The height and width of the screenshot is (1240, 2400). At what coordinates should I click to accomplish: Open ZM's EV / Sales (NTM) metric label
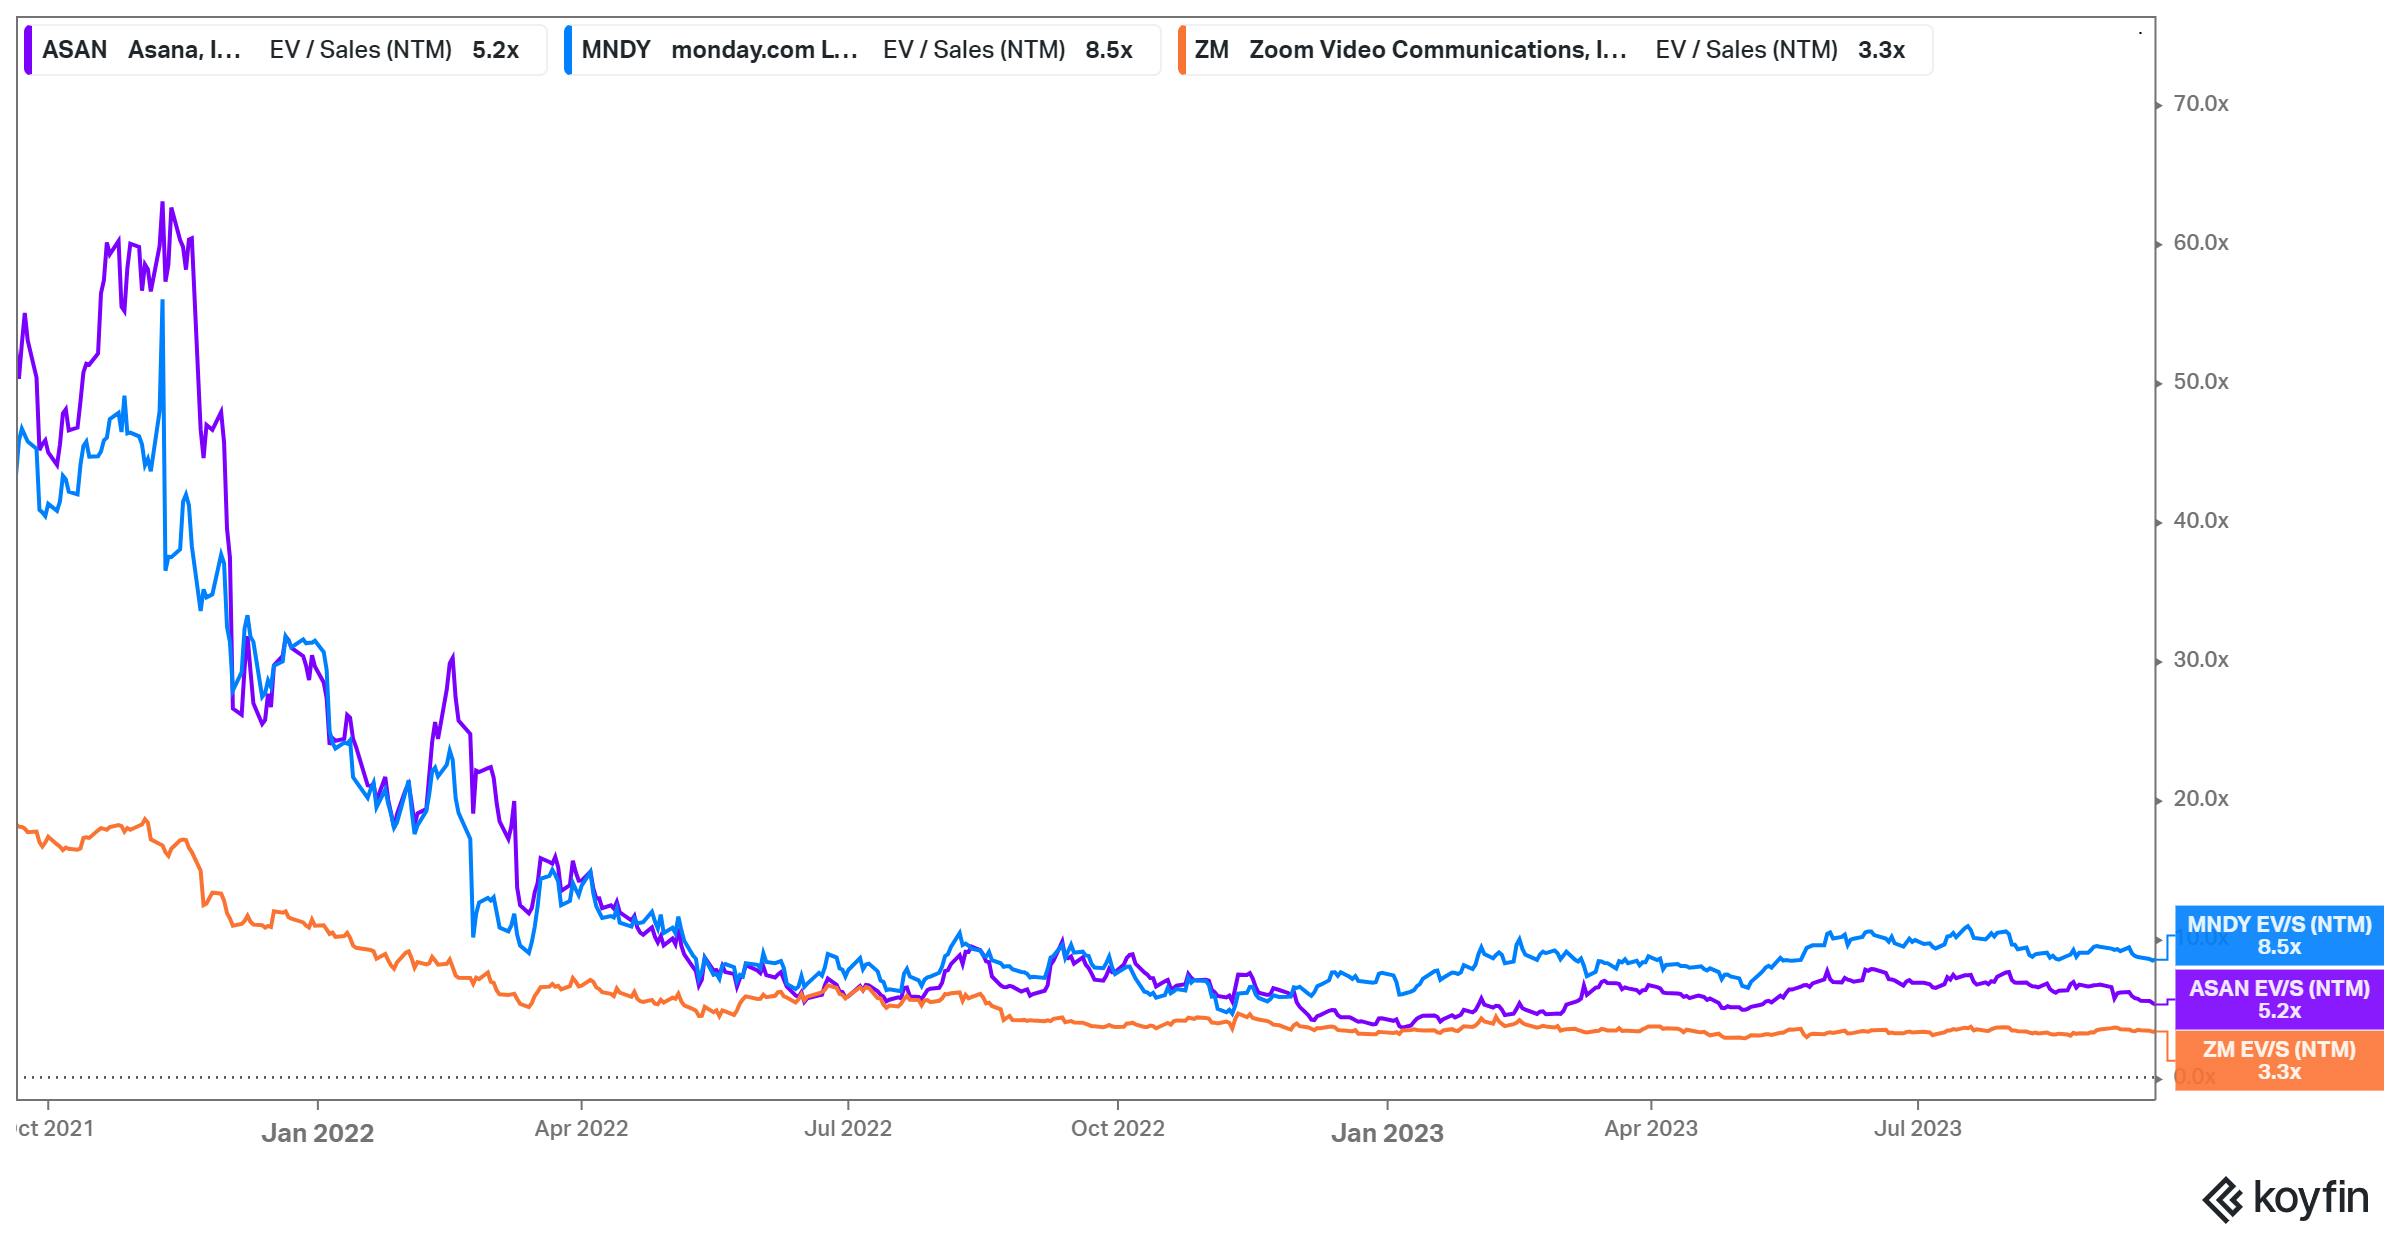click(1746, 50)
